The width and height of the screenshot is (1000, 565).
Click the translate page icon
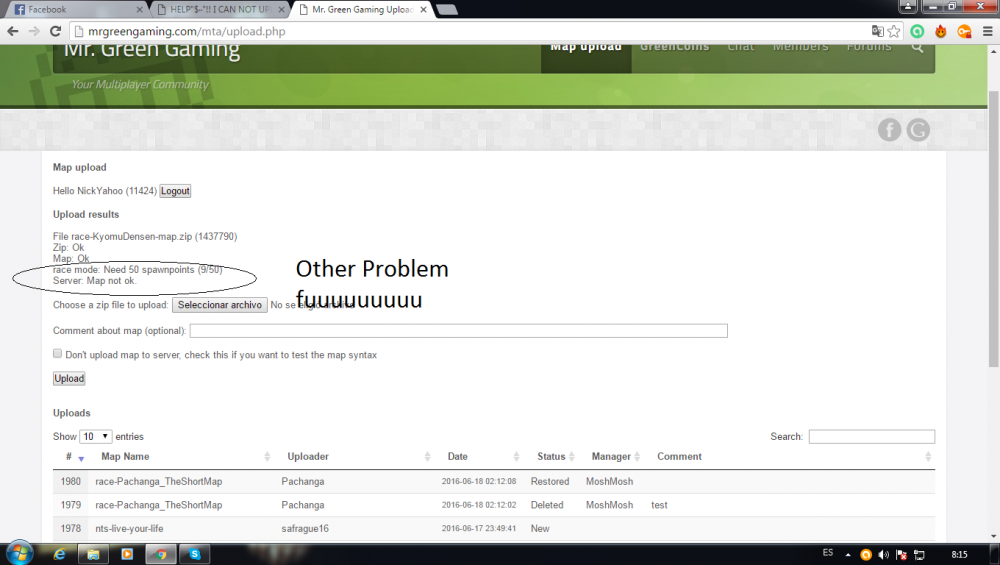877,31
